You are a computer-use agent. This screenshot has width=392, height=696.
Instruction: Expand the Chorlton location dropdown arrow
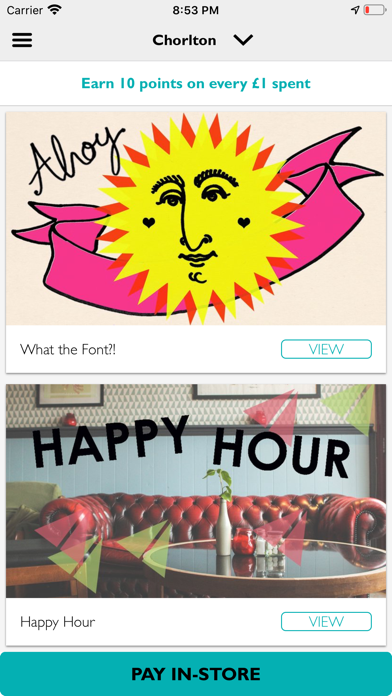point(243,40)
